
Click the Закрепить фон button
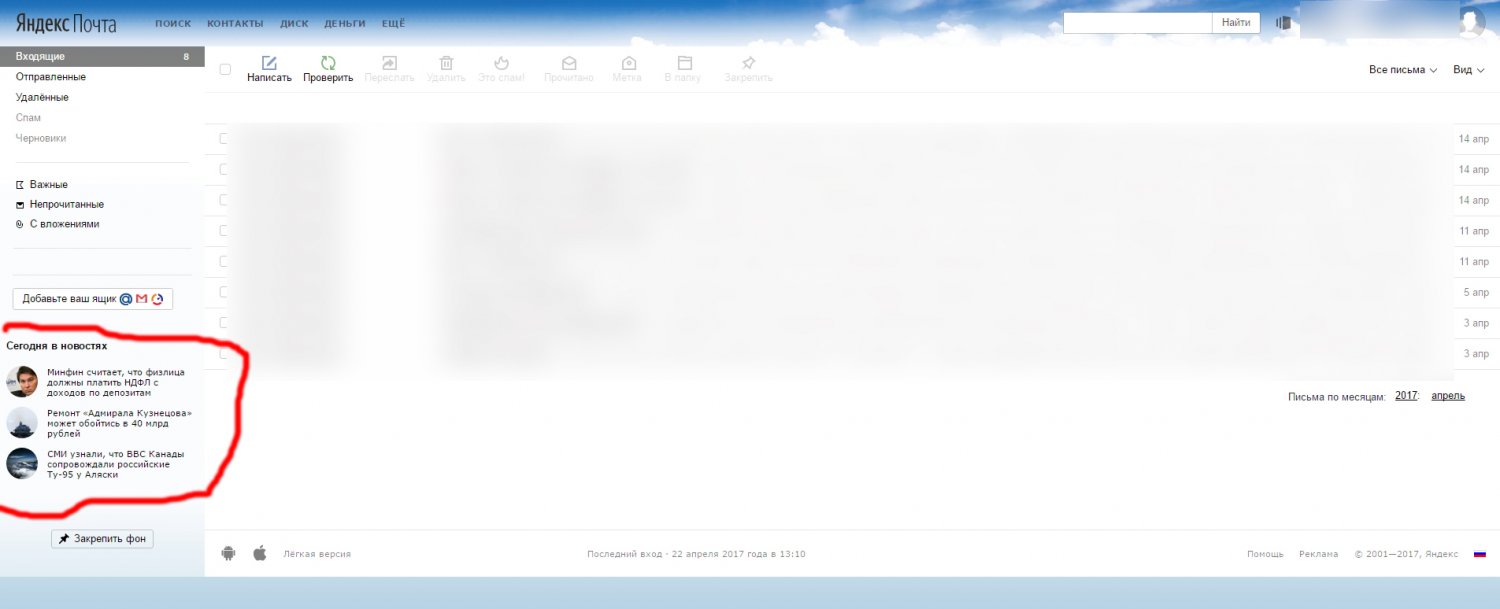pyautogui.click(x=102, y=539)
